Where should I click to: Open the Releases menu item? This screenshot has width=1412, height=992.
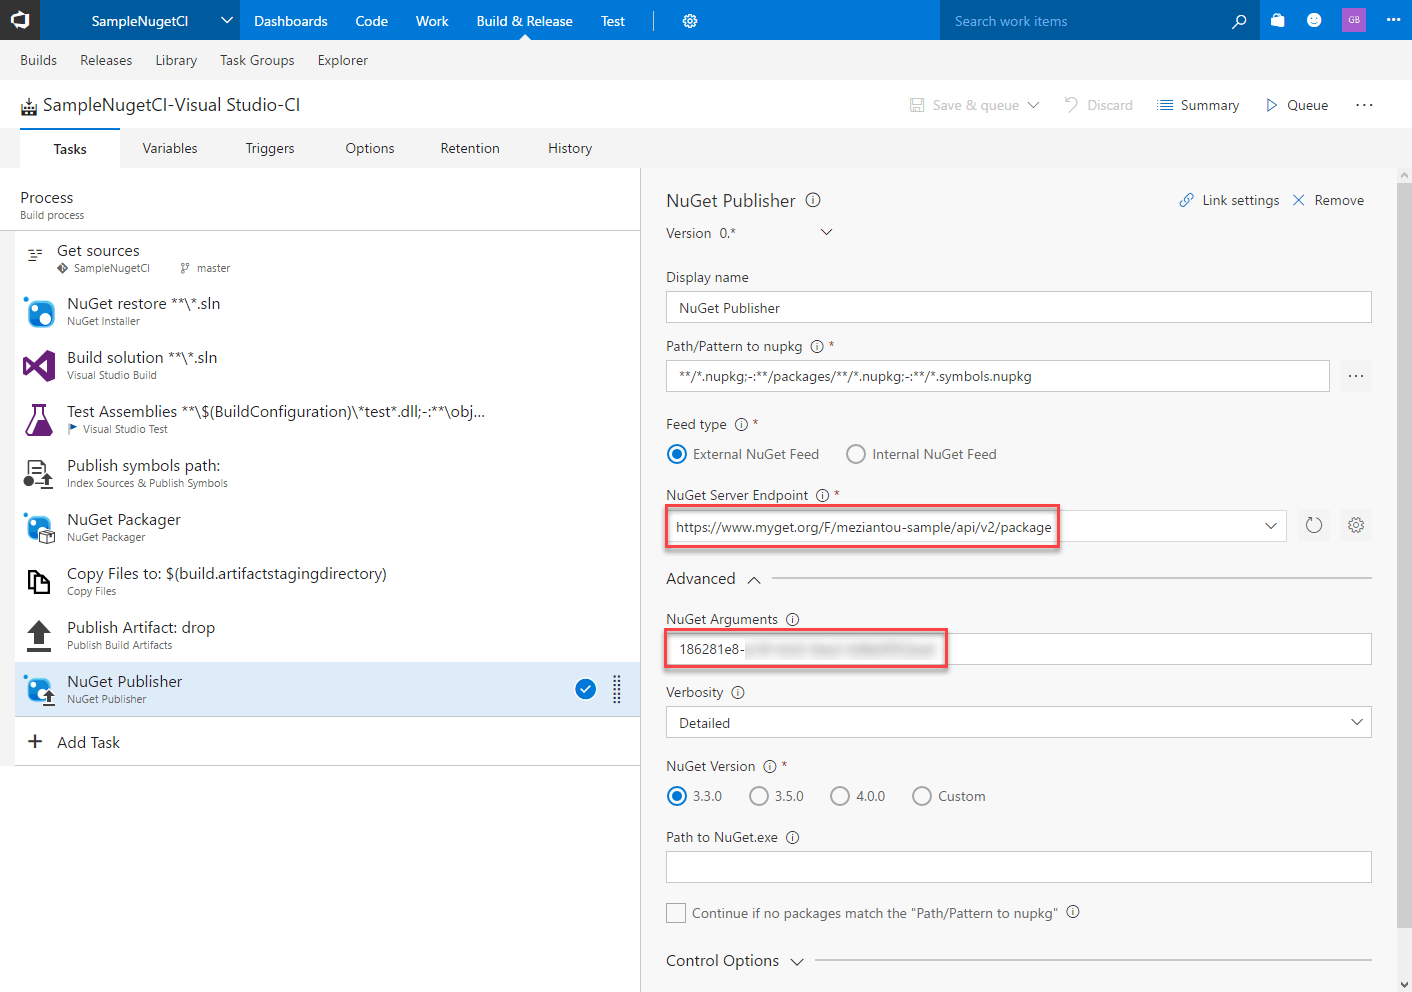[106, 60]
